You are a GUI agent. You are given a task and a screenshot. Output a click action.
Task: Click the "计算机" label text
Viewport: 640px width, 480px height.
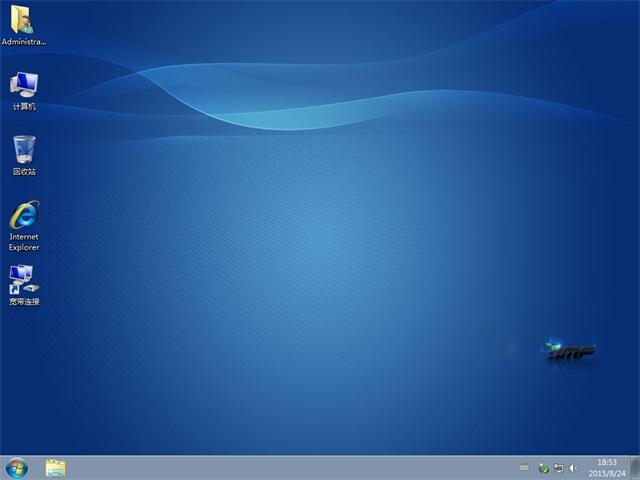(24, 106)
